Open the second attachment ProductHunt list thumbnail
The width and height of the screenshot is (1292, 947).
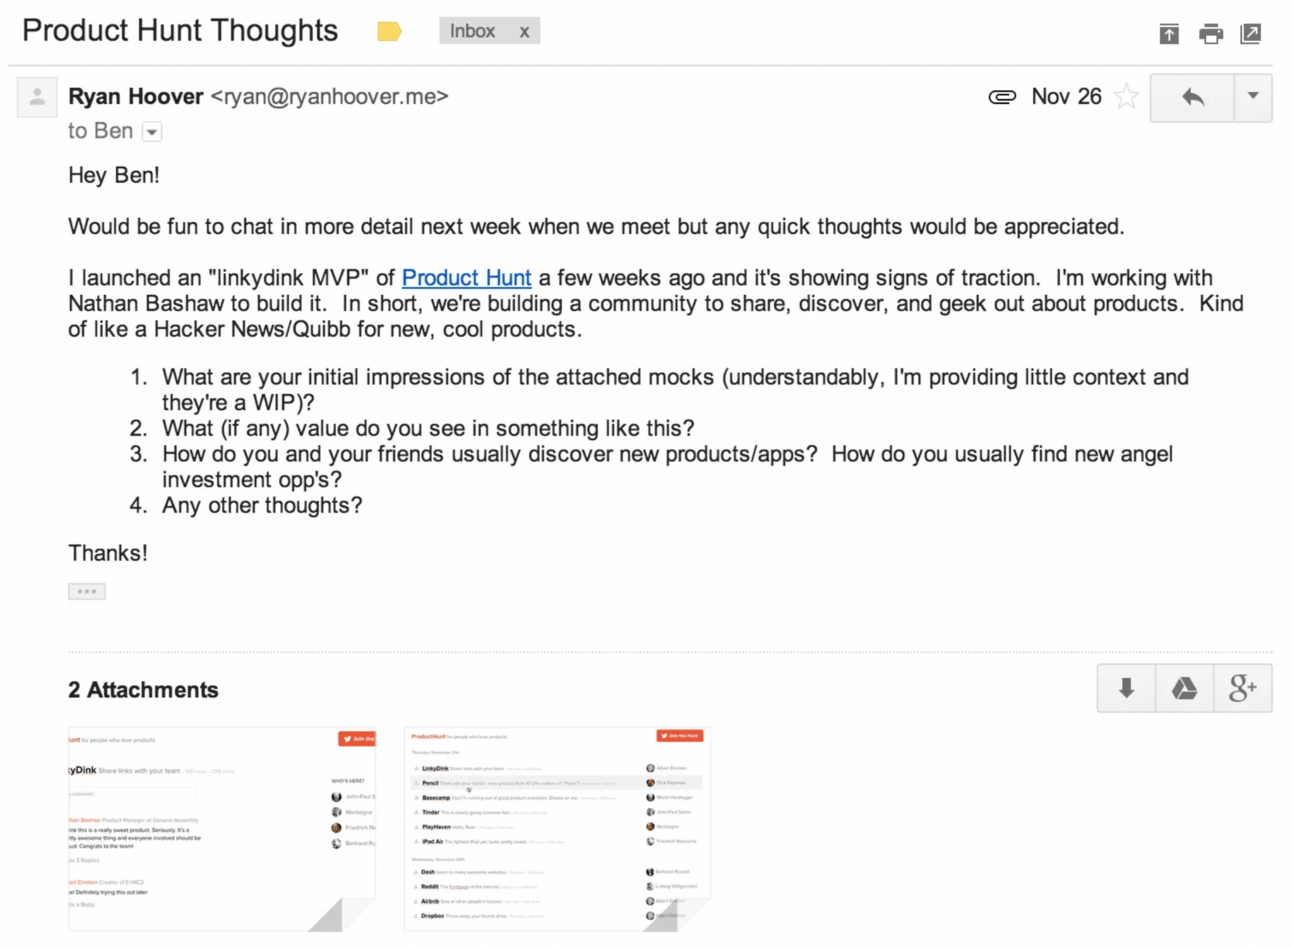(x=557, y=829)
